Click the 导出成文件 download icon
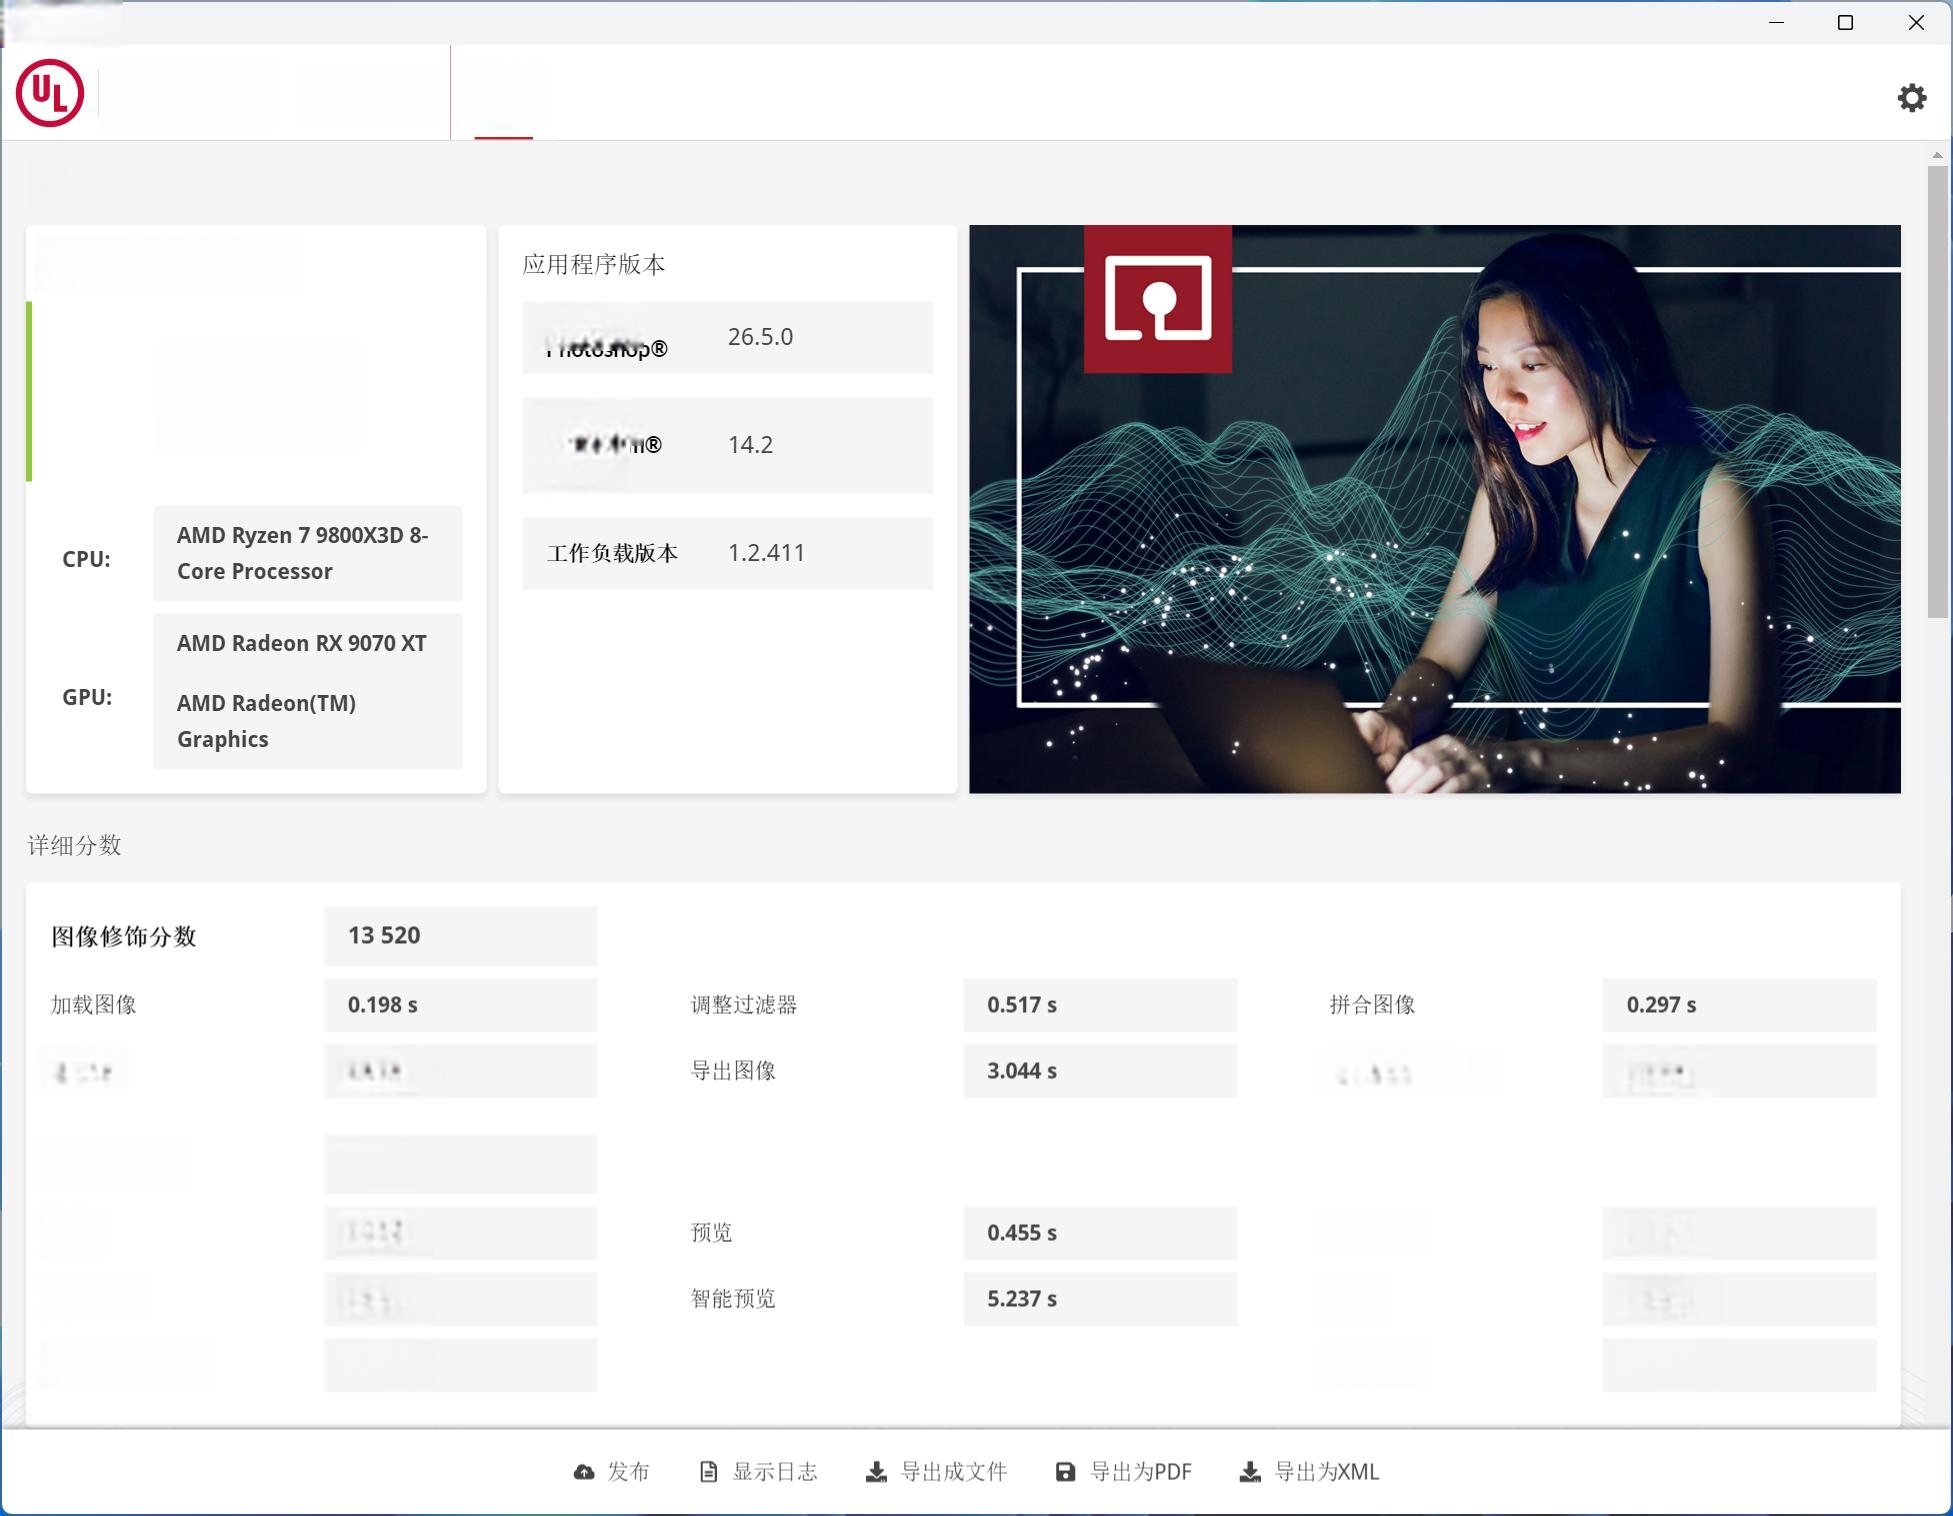 (876, 1472)
